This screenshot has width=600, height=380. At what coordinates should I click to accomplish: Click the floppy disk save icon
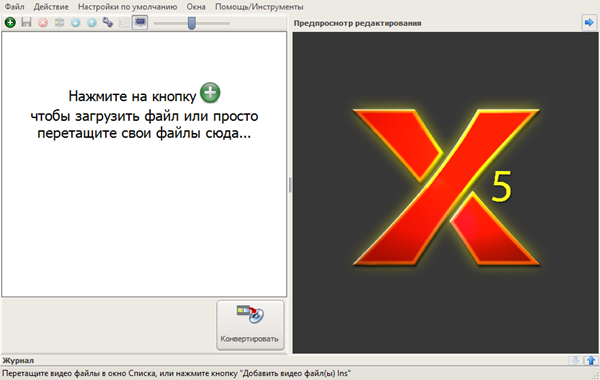click(x=26, y=22)
